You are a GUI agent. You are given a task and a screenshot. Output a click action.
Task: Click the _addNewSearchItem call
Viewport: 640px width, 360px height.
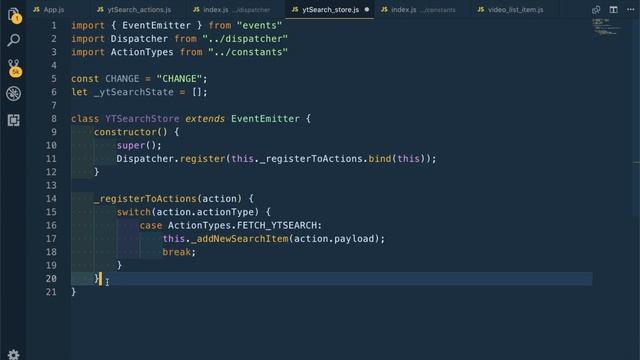click(x=240, y=239)
